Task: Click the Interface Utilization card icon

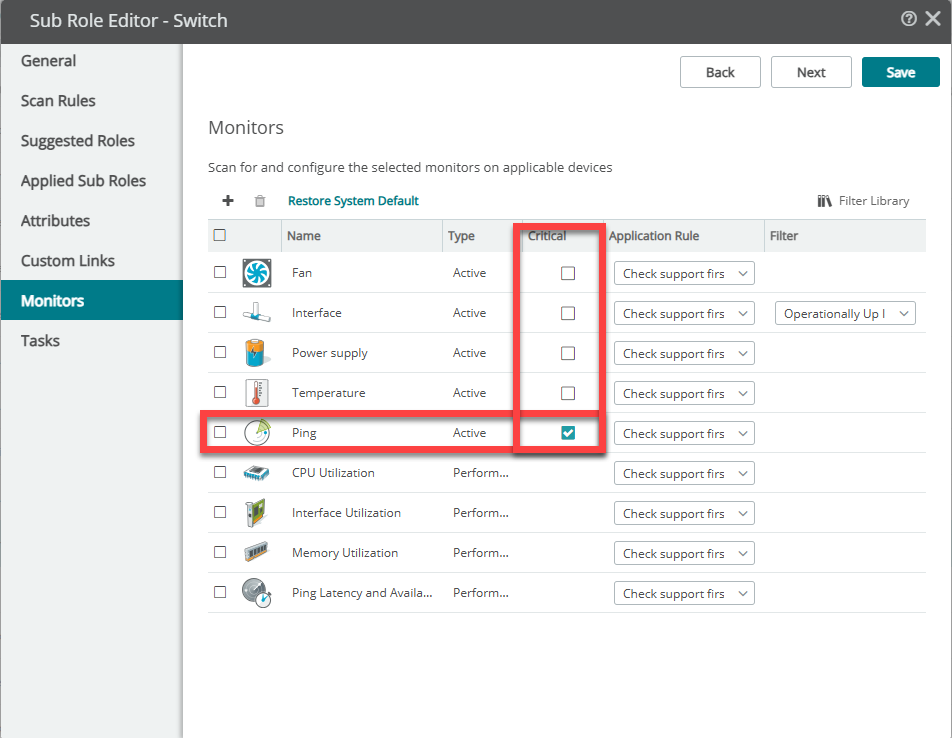Action: click(256, 513)
